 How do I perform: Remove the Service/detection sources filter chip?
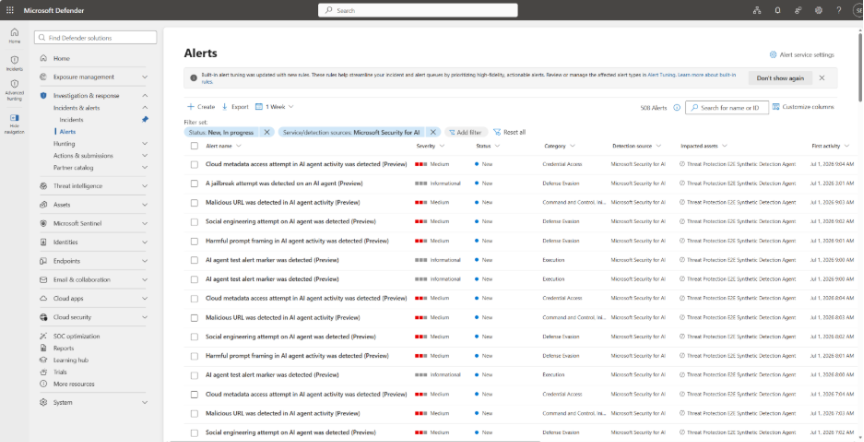coord(433,132)
